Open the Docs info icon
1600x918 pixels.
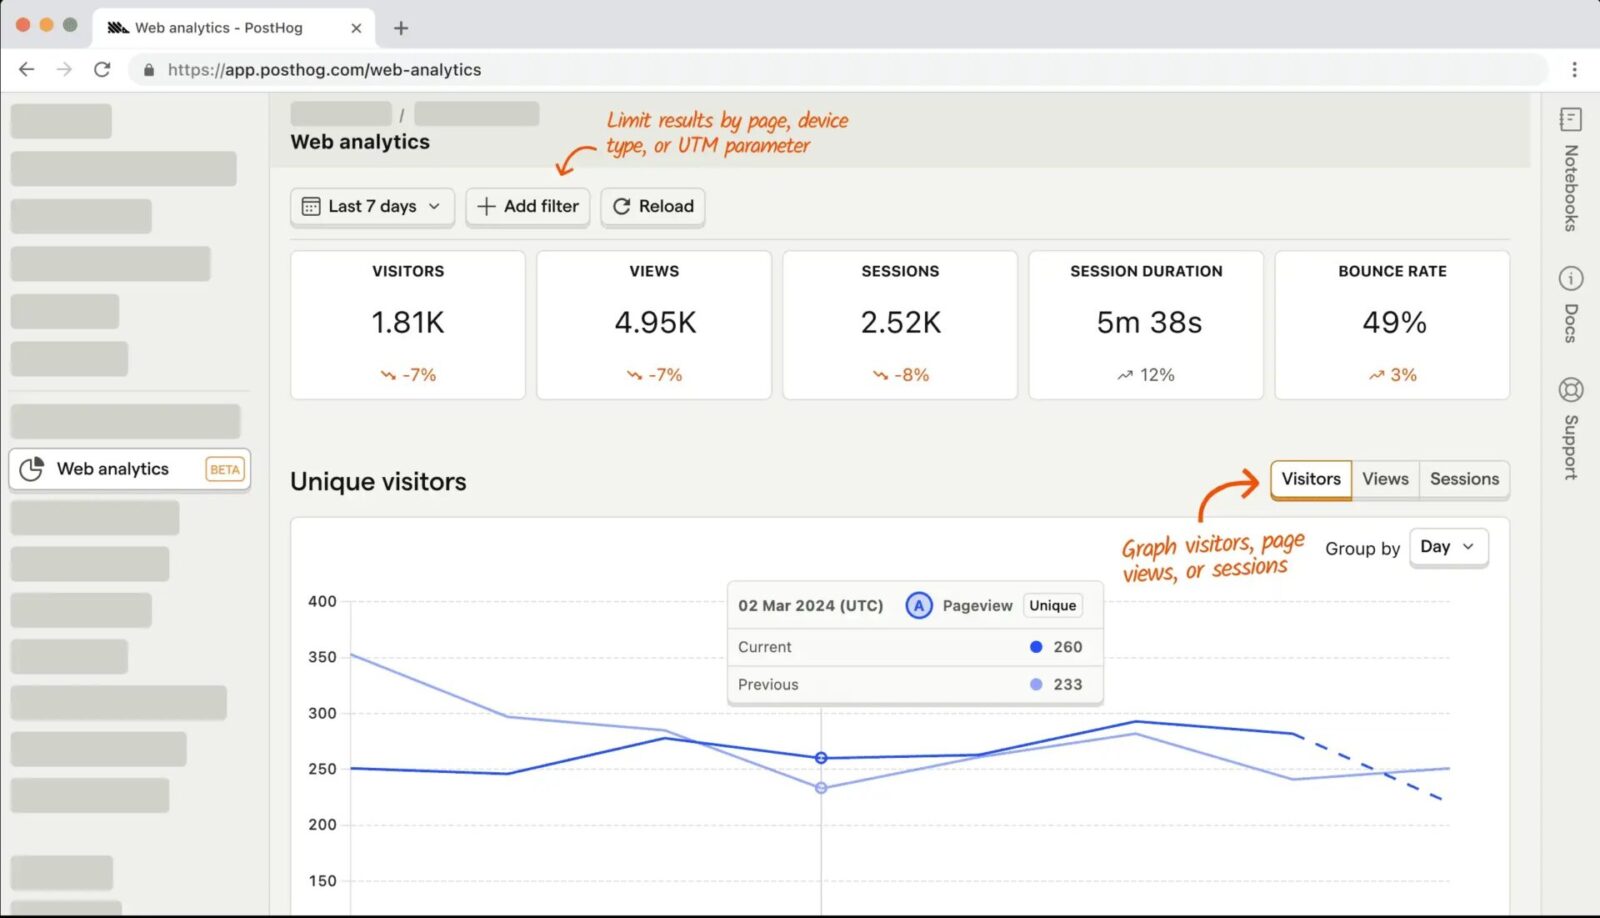click(x=1570, y=278)
